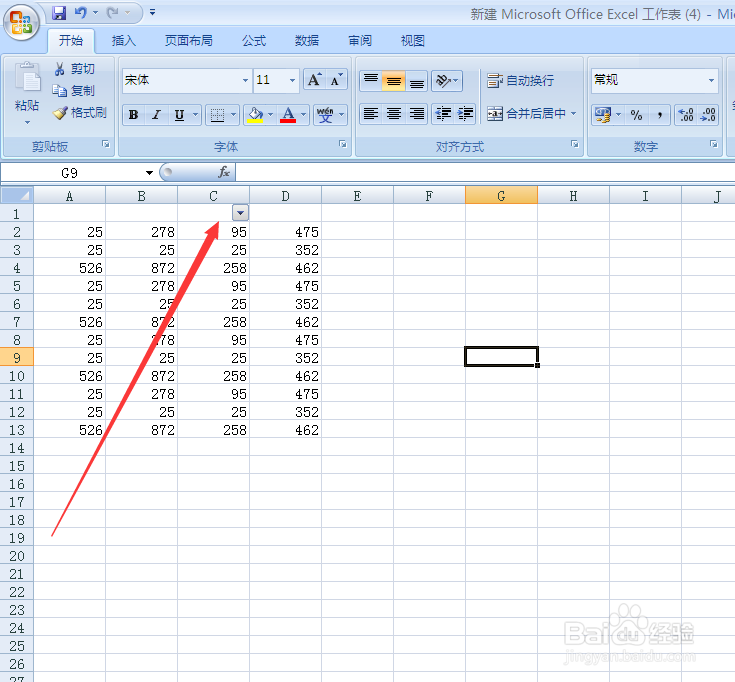
Task: Click 剪切 cut button
Action: pos(74,69)
